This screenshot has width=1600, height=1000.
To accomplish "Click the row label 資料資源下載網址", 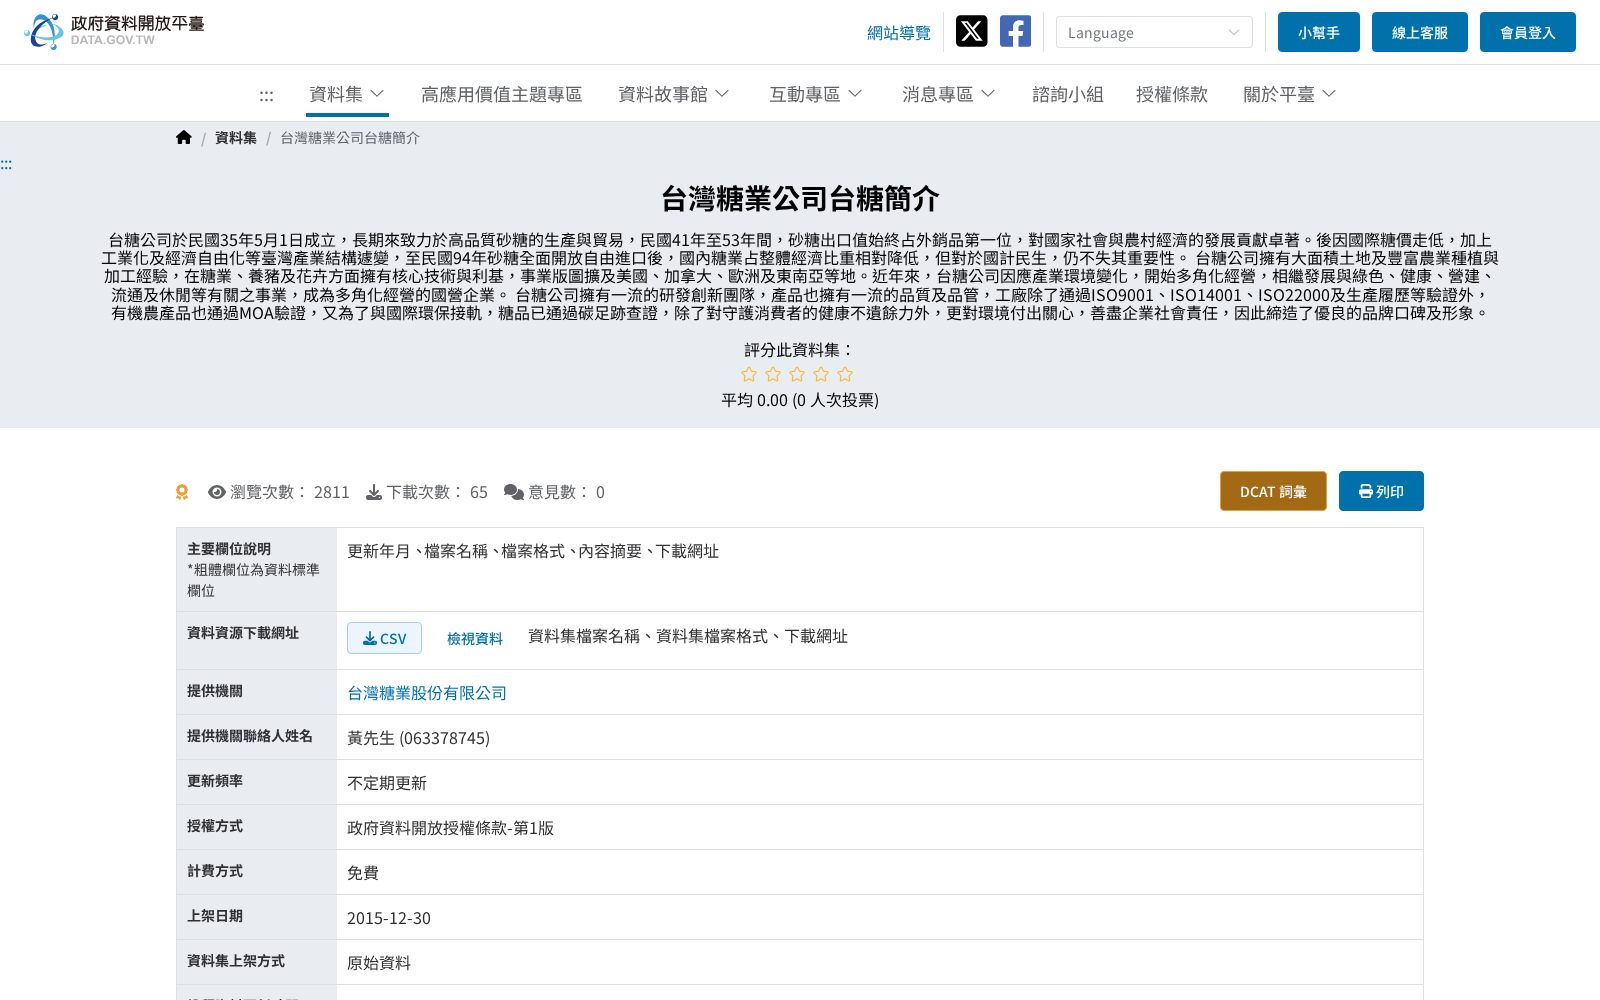I will [243, 633].
